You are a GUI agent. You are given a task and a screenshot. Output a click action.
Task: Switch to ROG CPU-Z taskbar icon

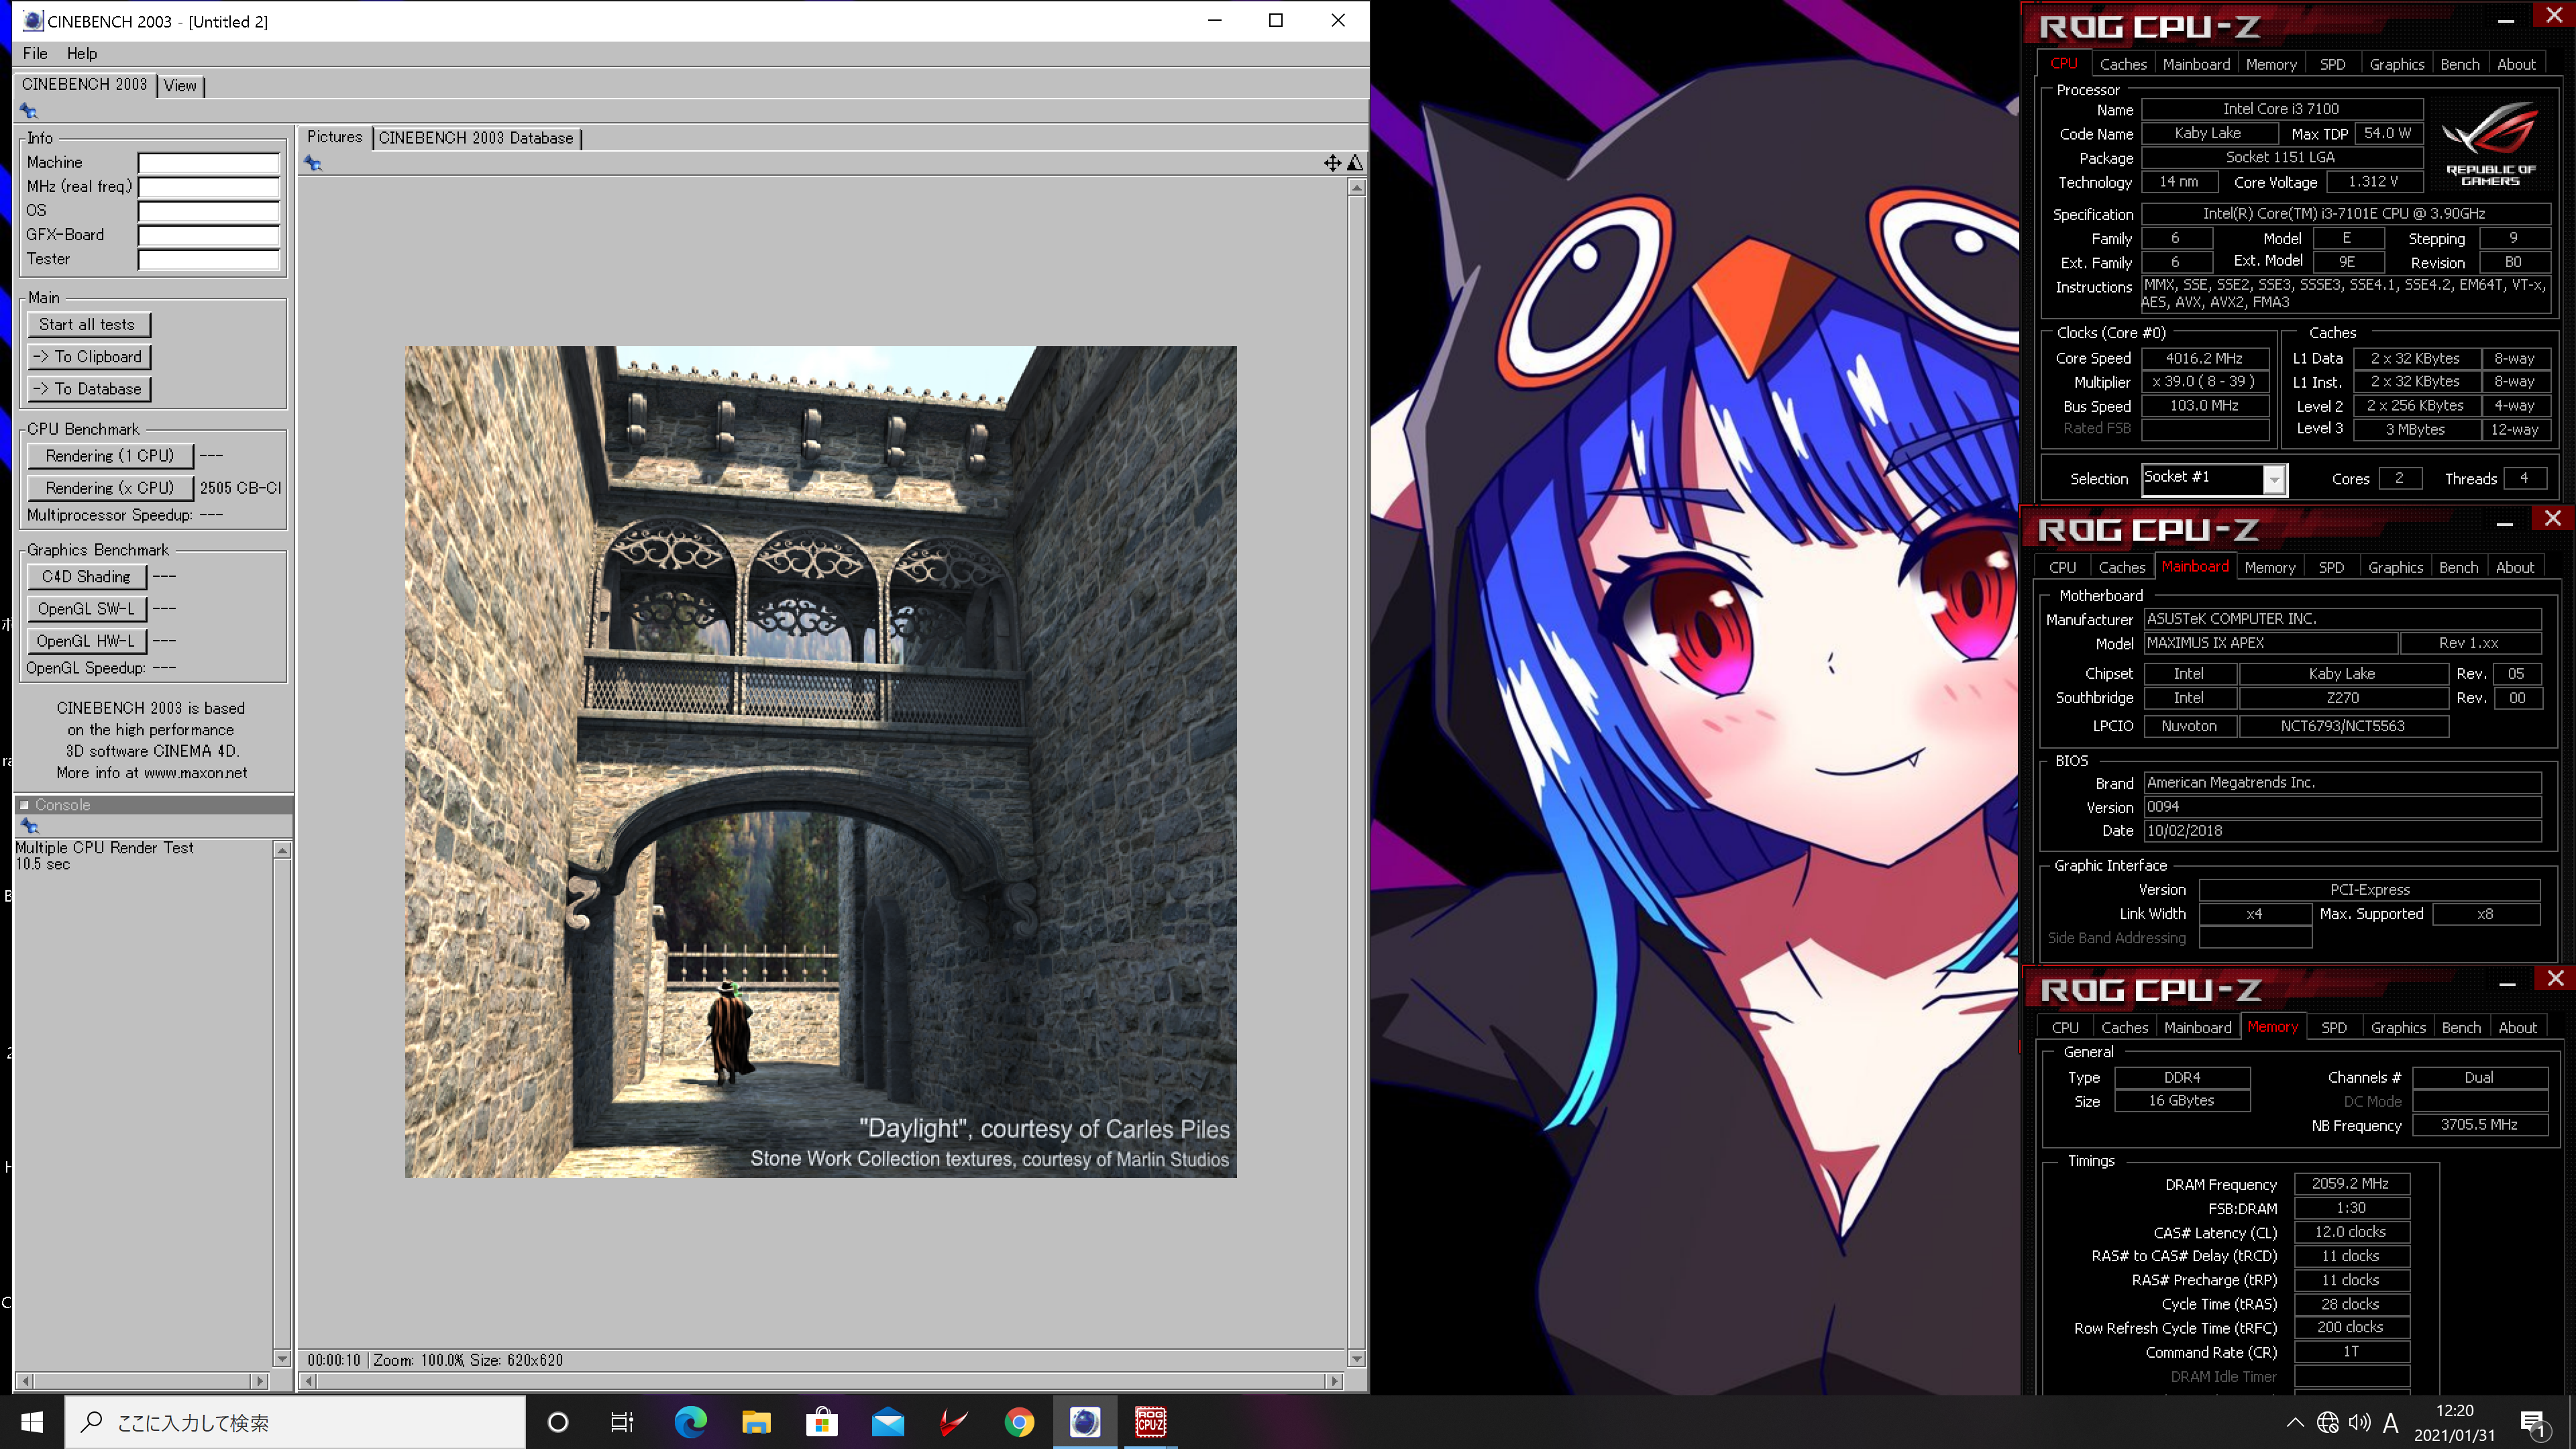[x=1150, y=1422]
